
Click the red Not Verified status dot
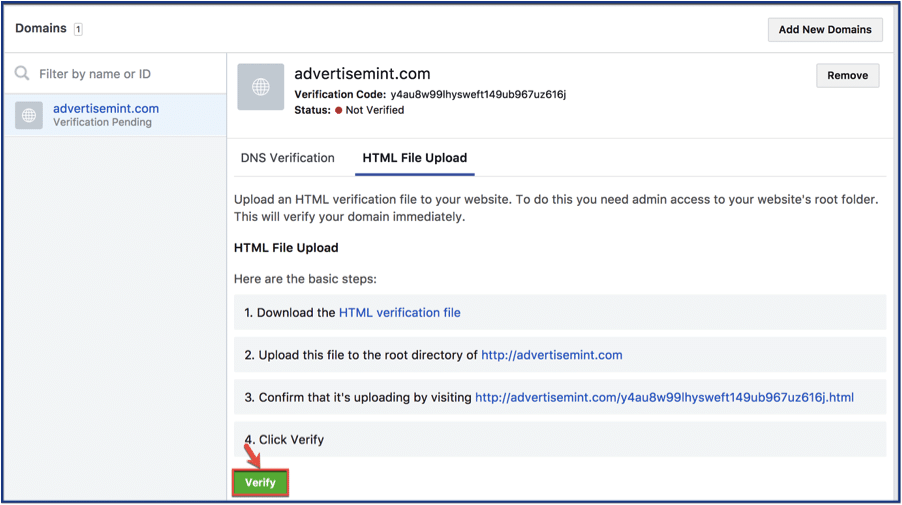(339, 110)
